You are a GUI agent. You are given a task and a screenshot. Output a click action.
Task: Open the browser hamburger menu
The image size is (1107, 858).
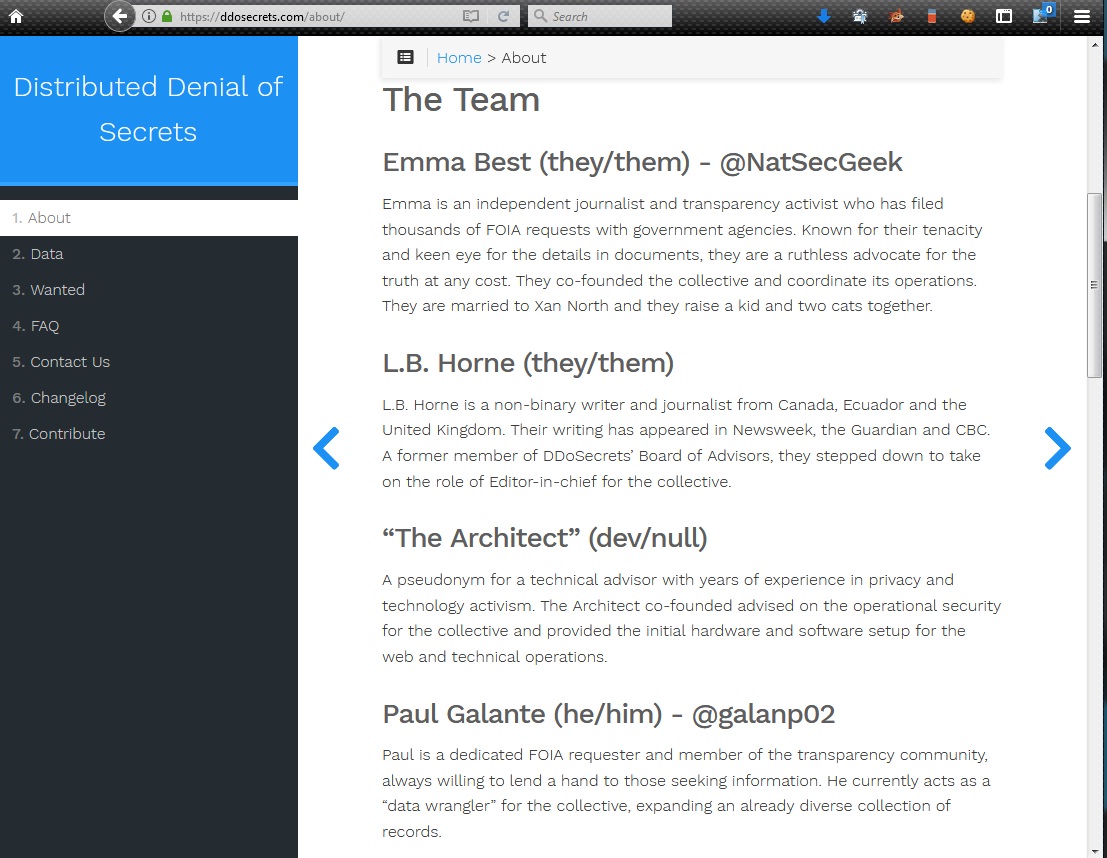coord(1081,16)
